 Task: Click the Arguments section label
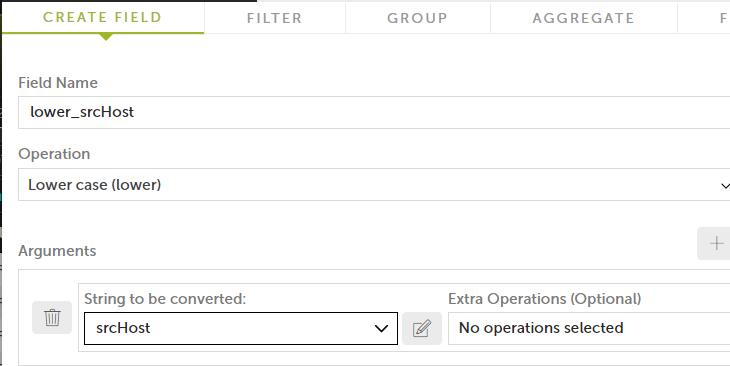57,251
